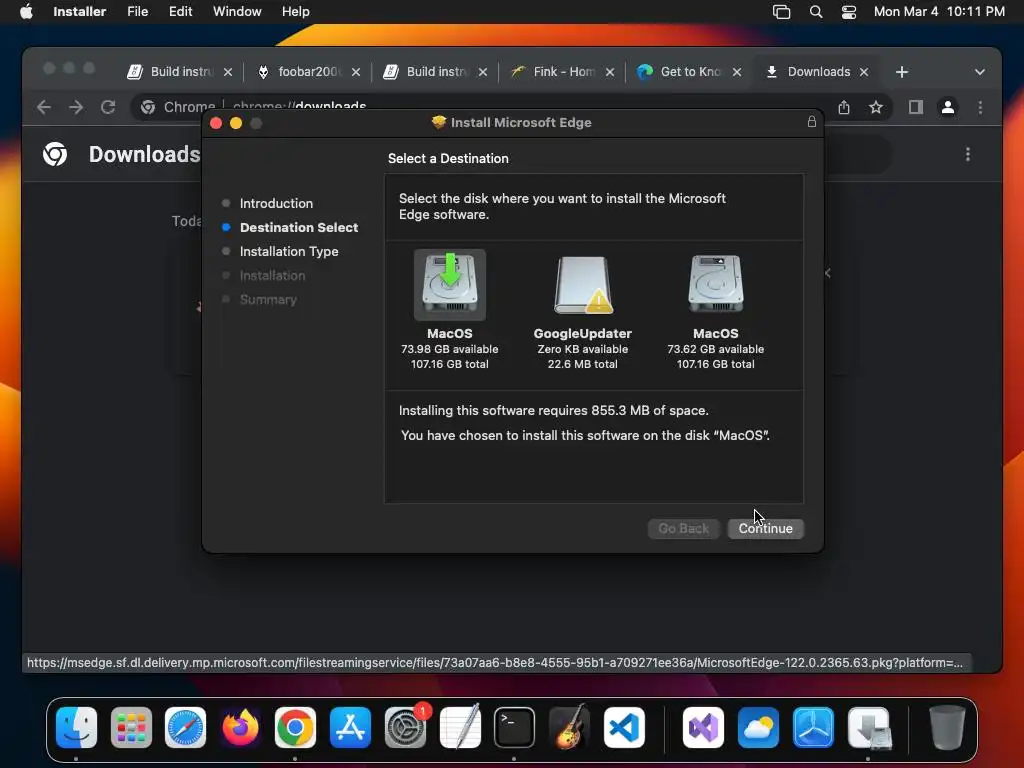Switch to the Get to Know Chrome tab
This screenshot has height=768, width=1024.
[x=689, y=72]
